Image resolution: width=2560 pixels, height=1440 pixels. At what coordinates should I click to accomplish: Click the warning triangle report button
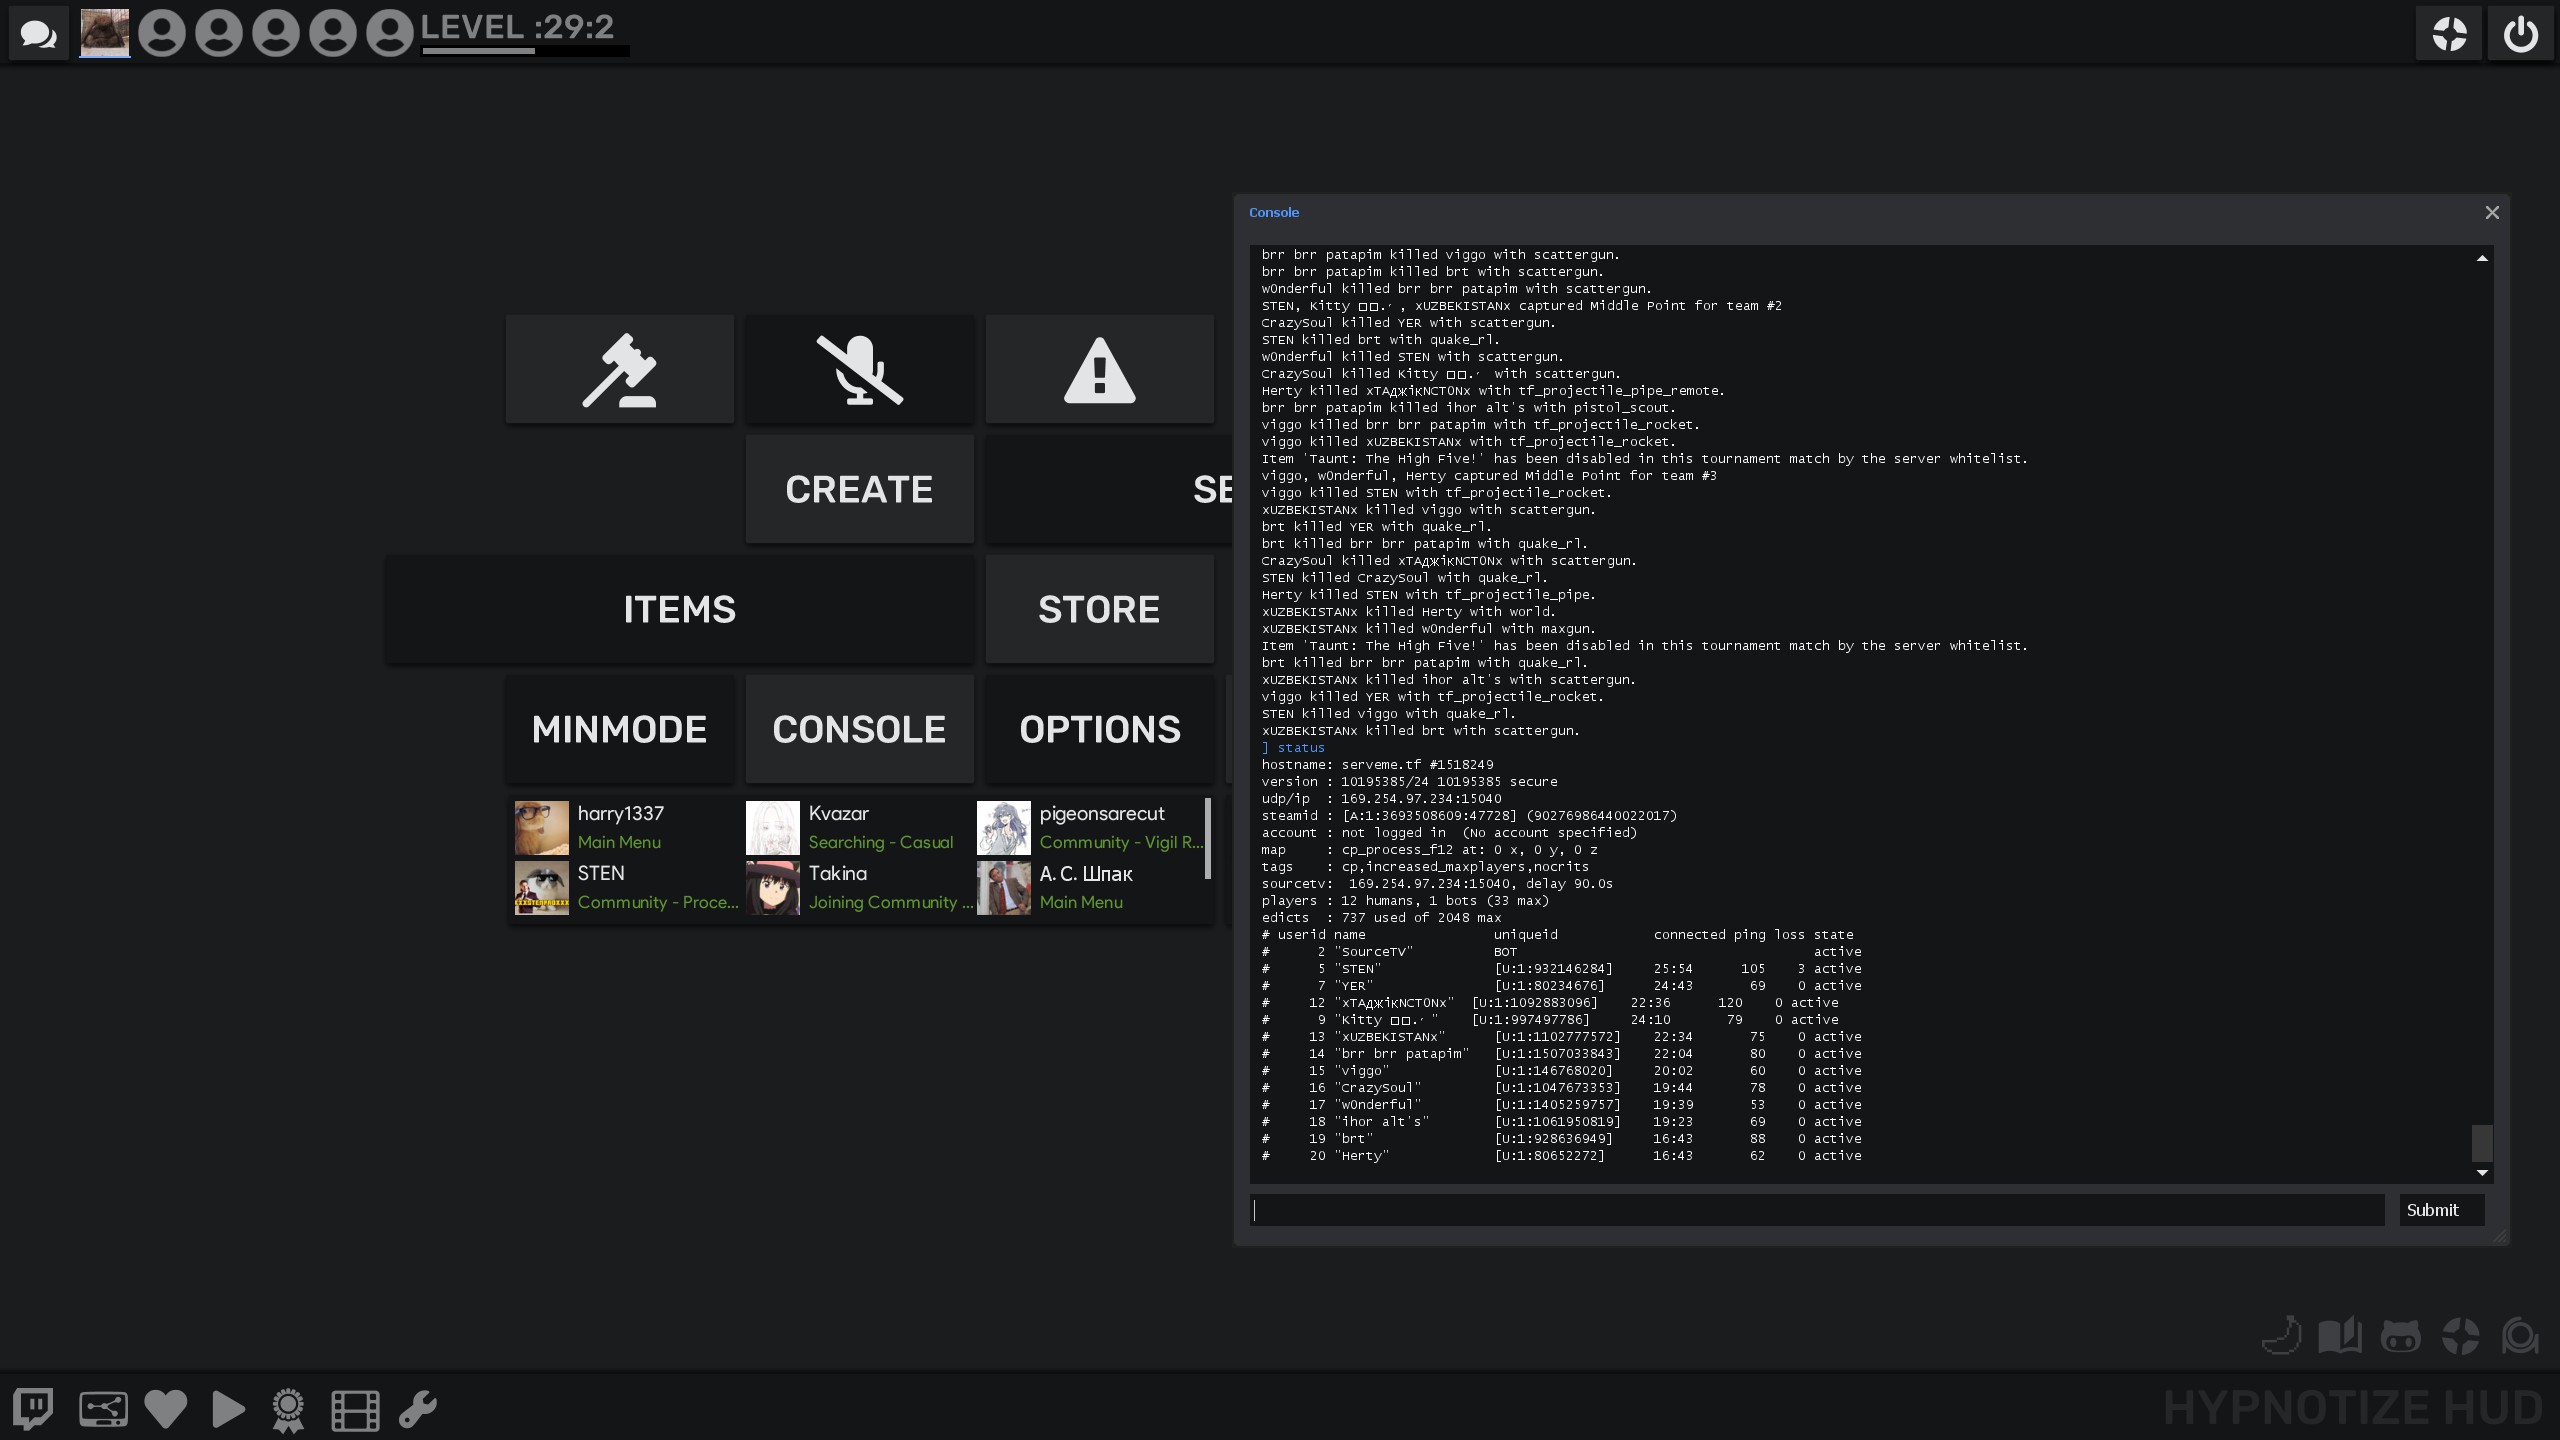tap(1099, 370)
